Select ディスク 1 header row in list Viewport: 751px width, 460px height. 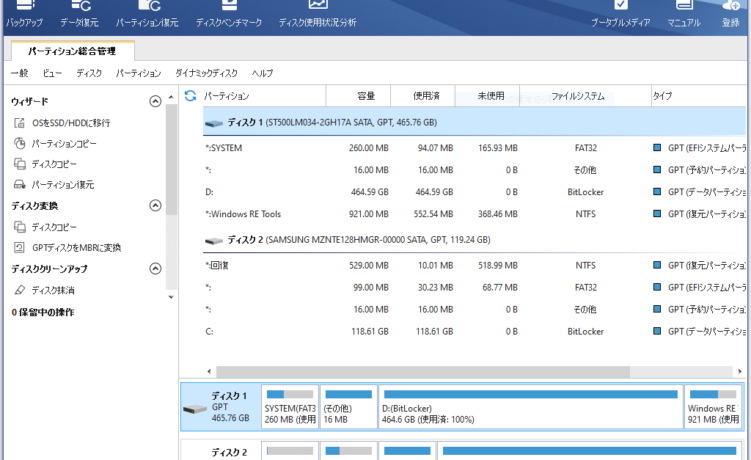(474, 122)
